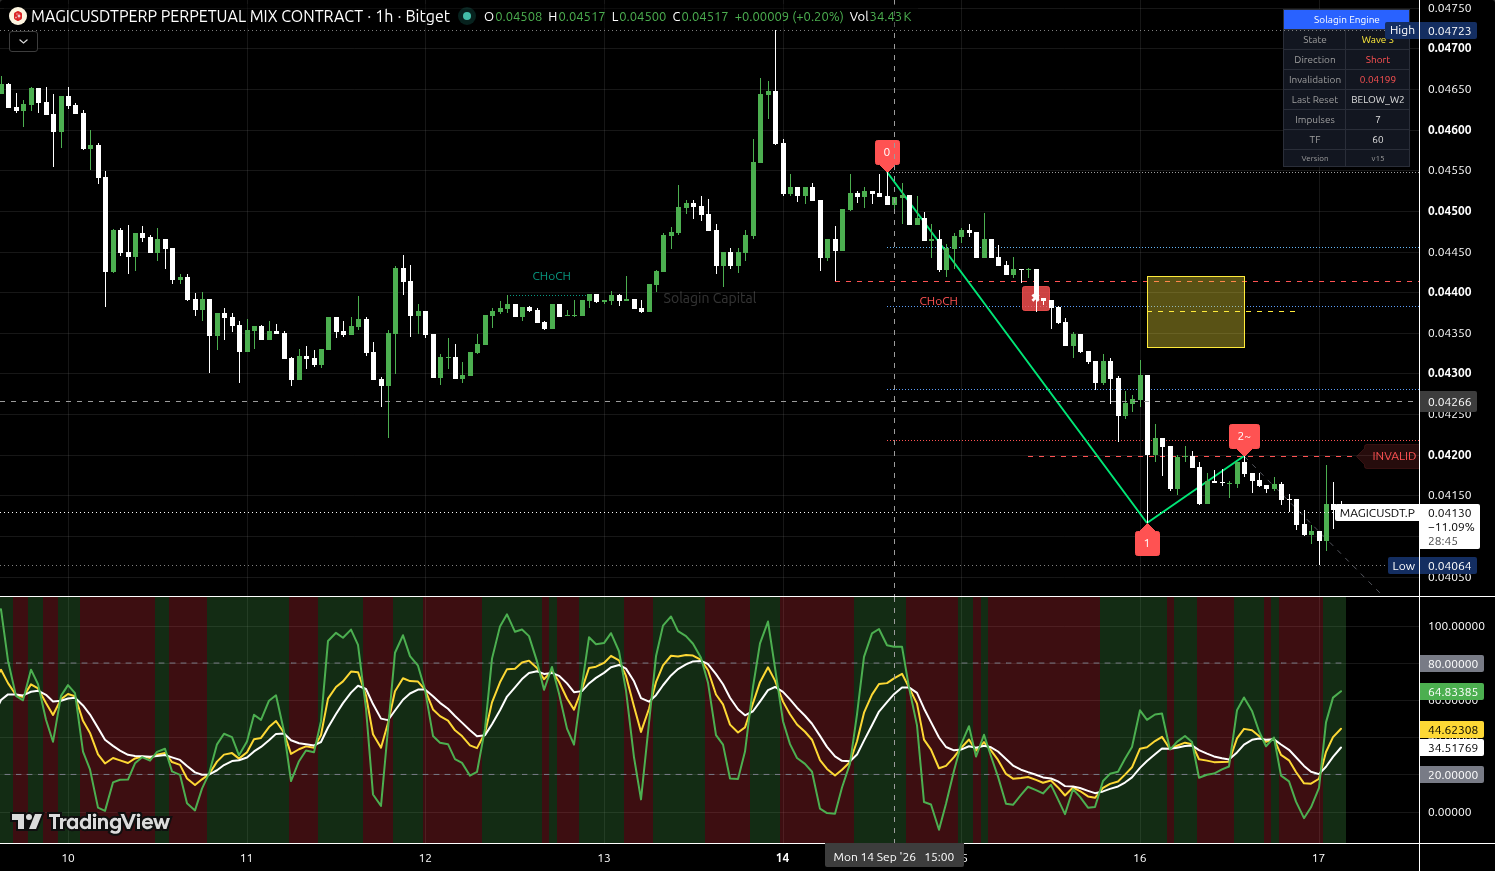The width and height of the screenshot is (1495, 871).
Task: Click date 17 on the time axis
Action: click(1318, 858)
